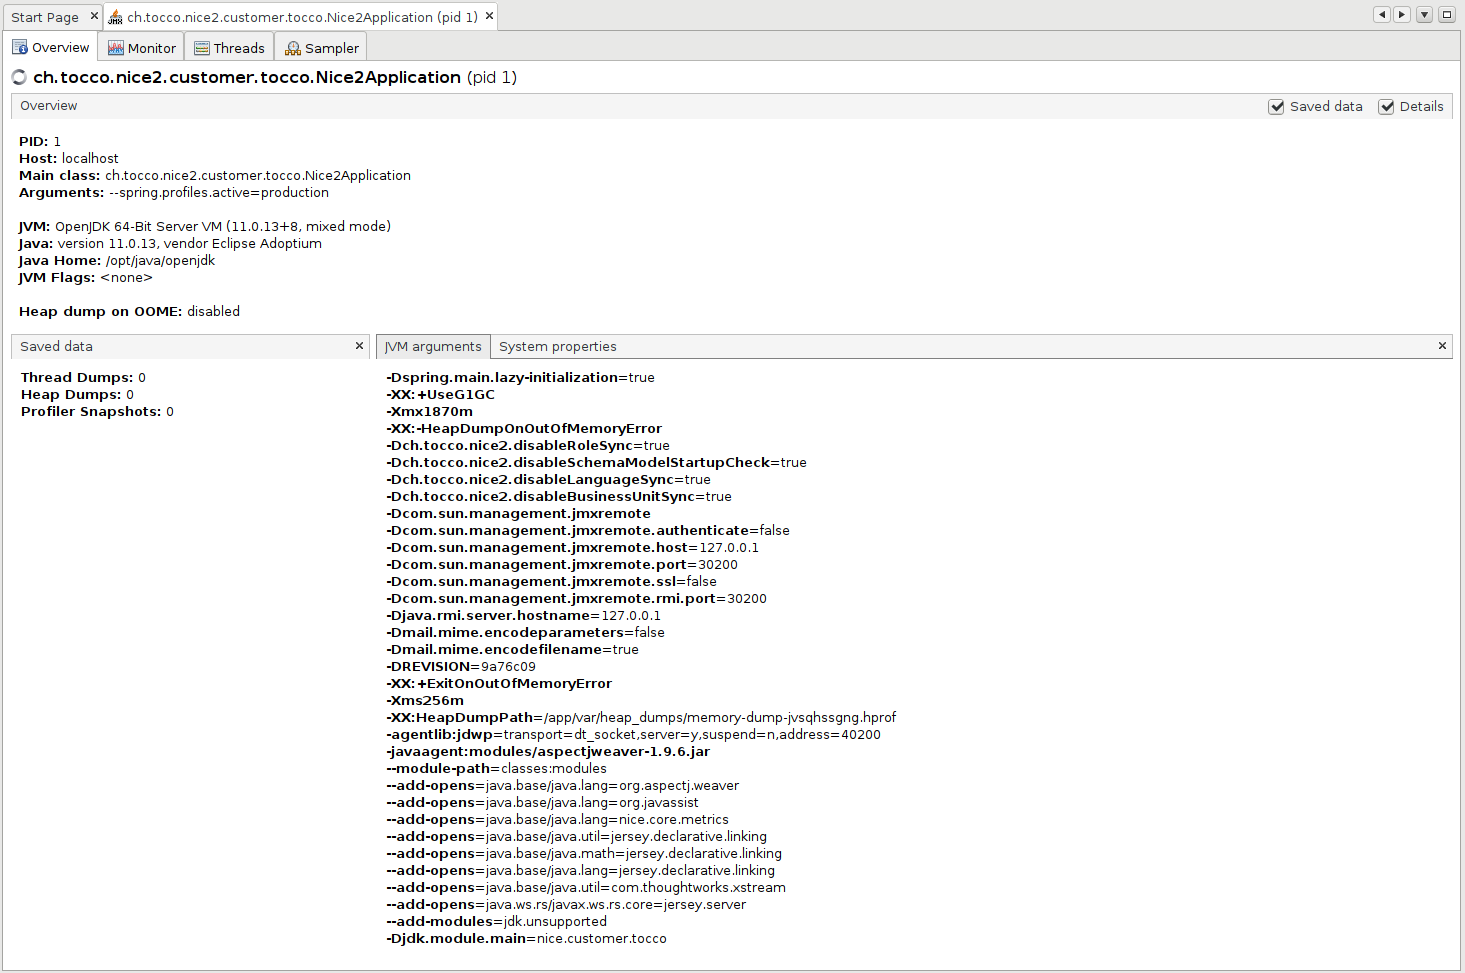Screen dimensions: 1465x973
Task: Click the Main class line
Action: point(215,175)
